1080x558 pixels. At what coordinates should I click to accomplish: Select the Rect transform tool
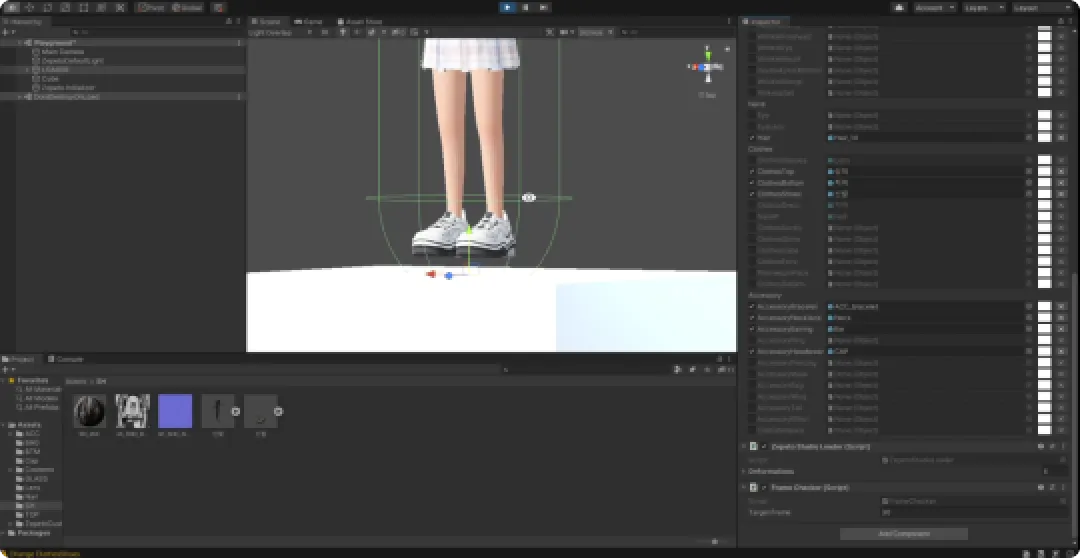[x=84, y=8]
